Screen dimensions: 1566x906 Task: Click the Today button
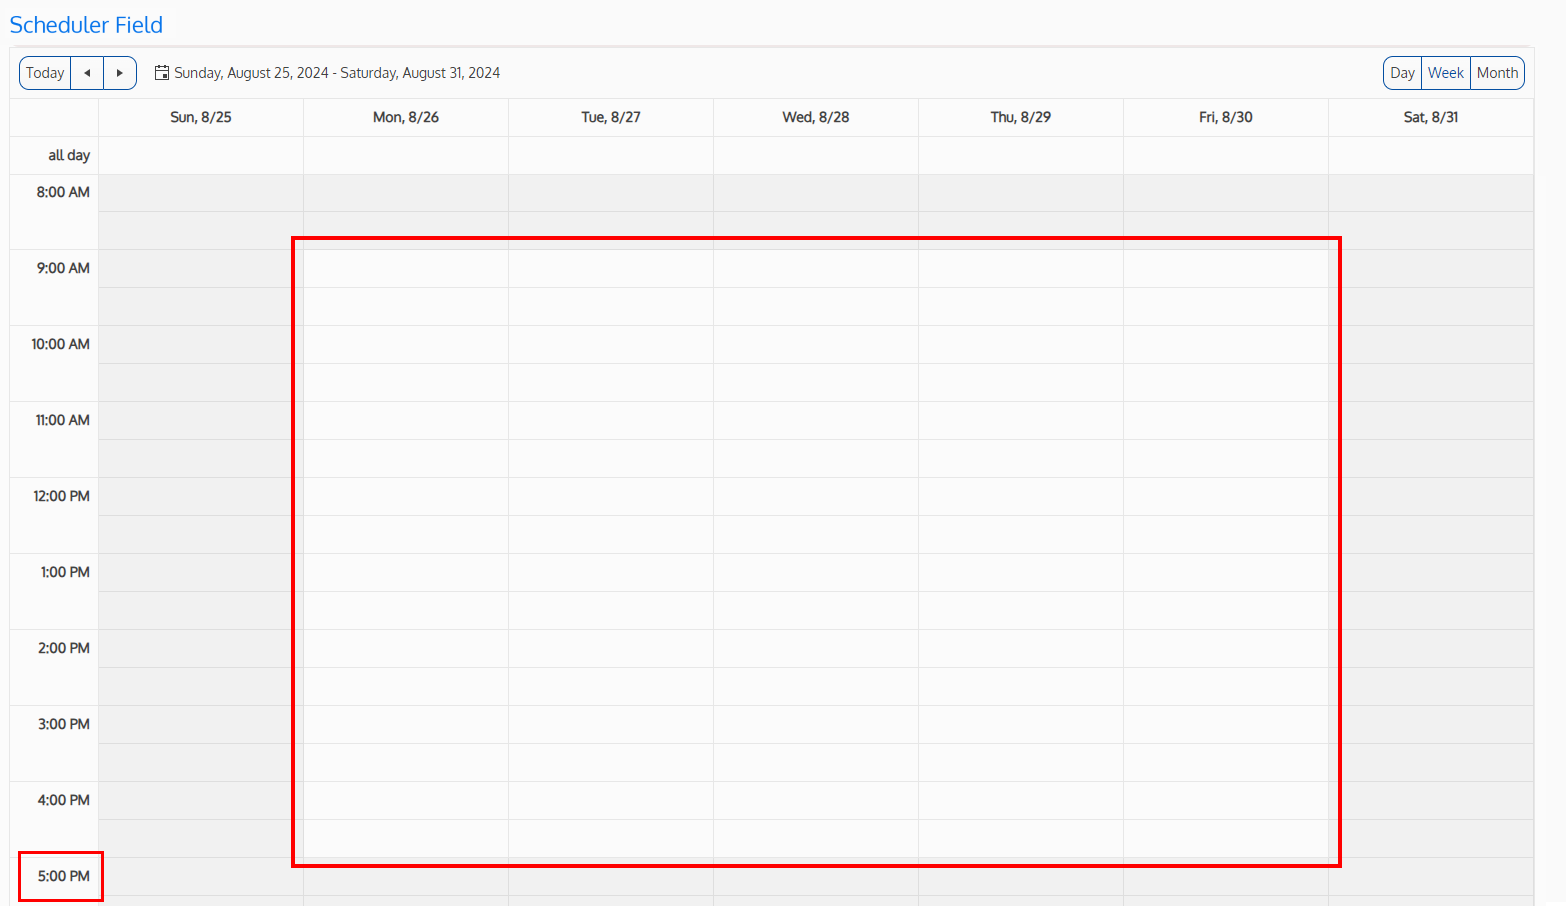45,73
